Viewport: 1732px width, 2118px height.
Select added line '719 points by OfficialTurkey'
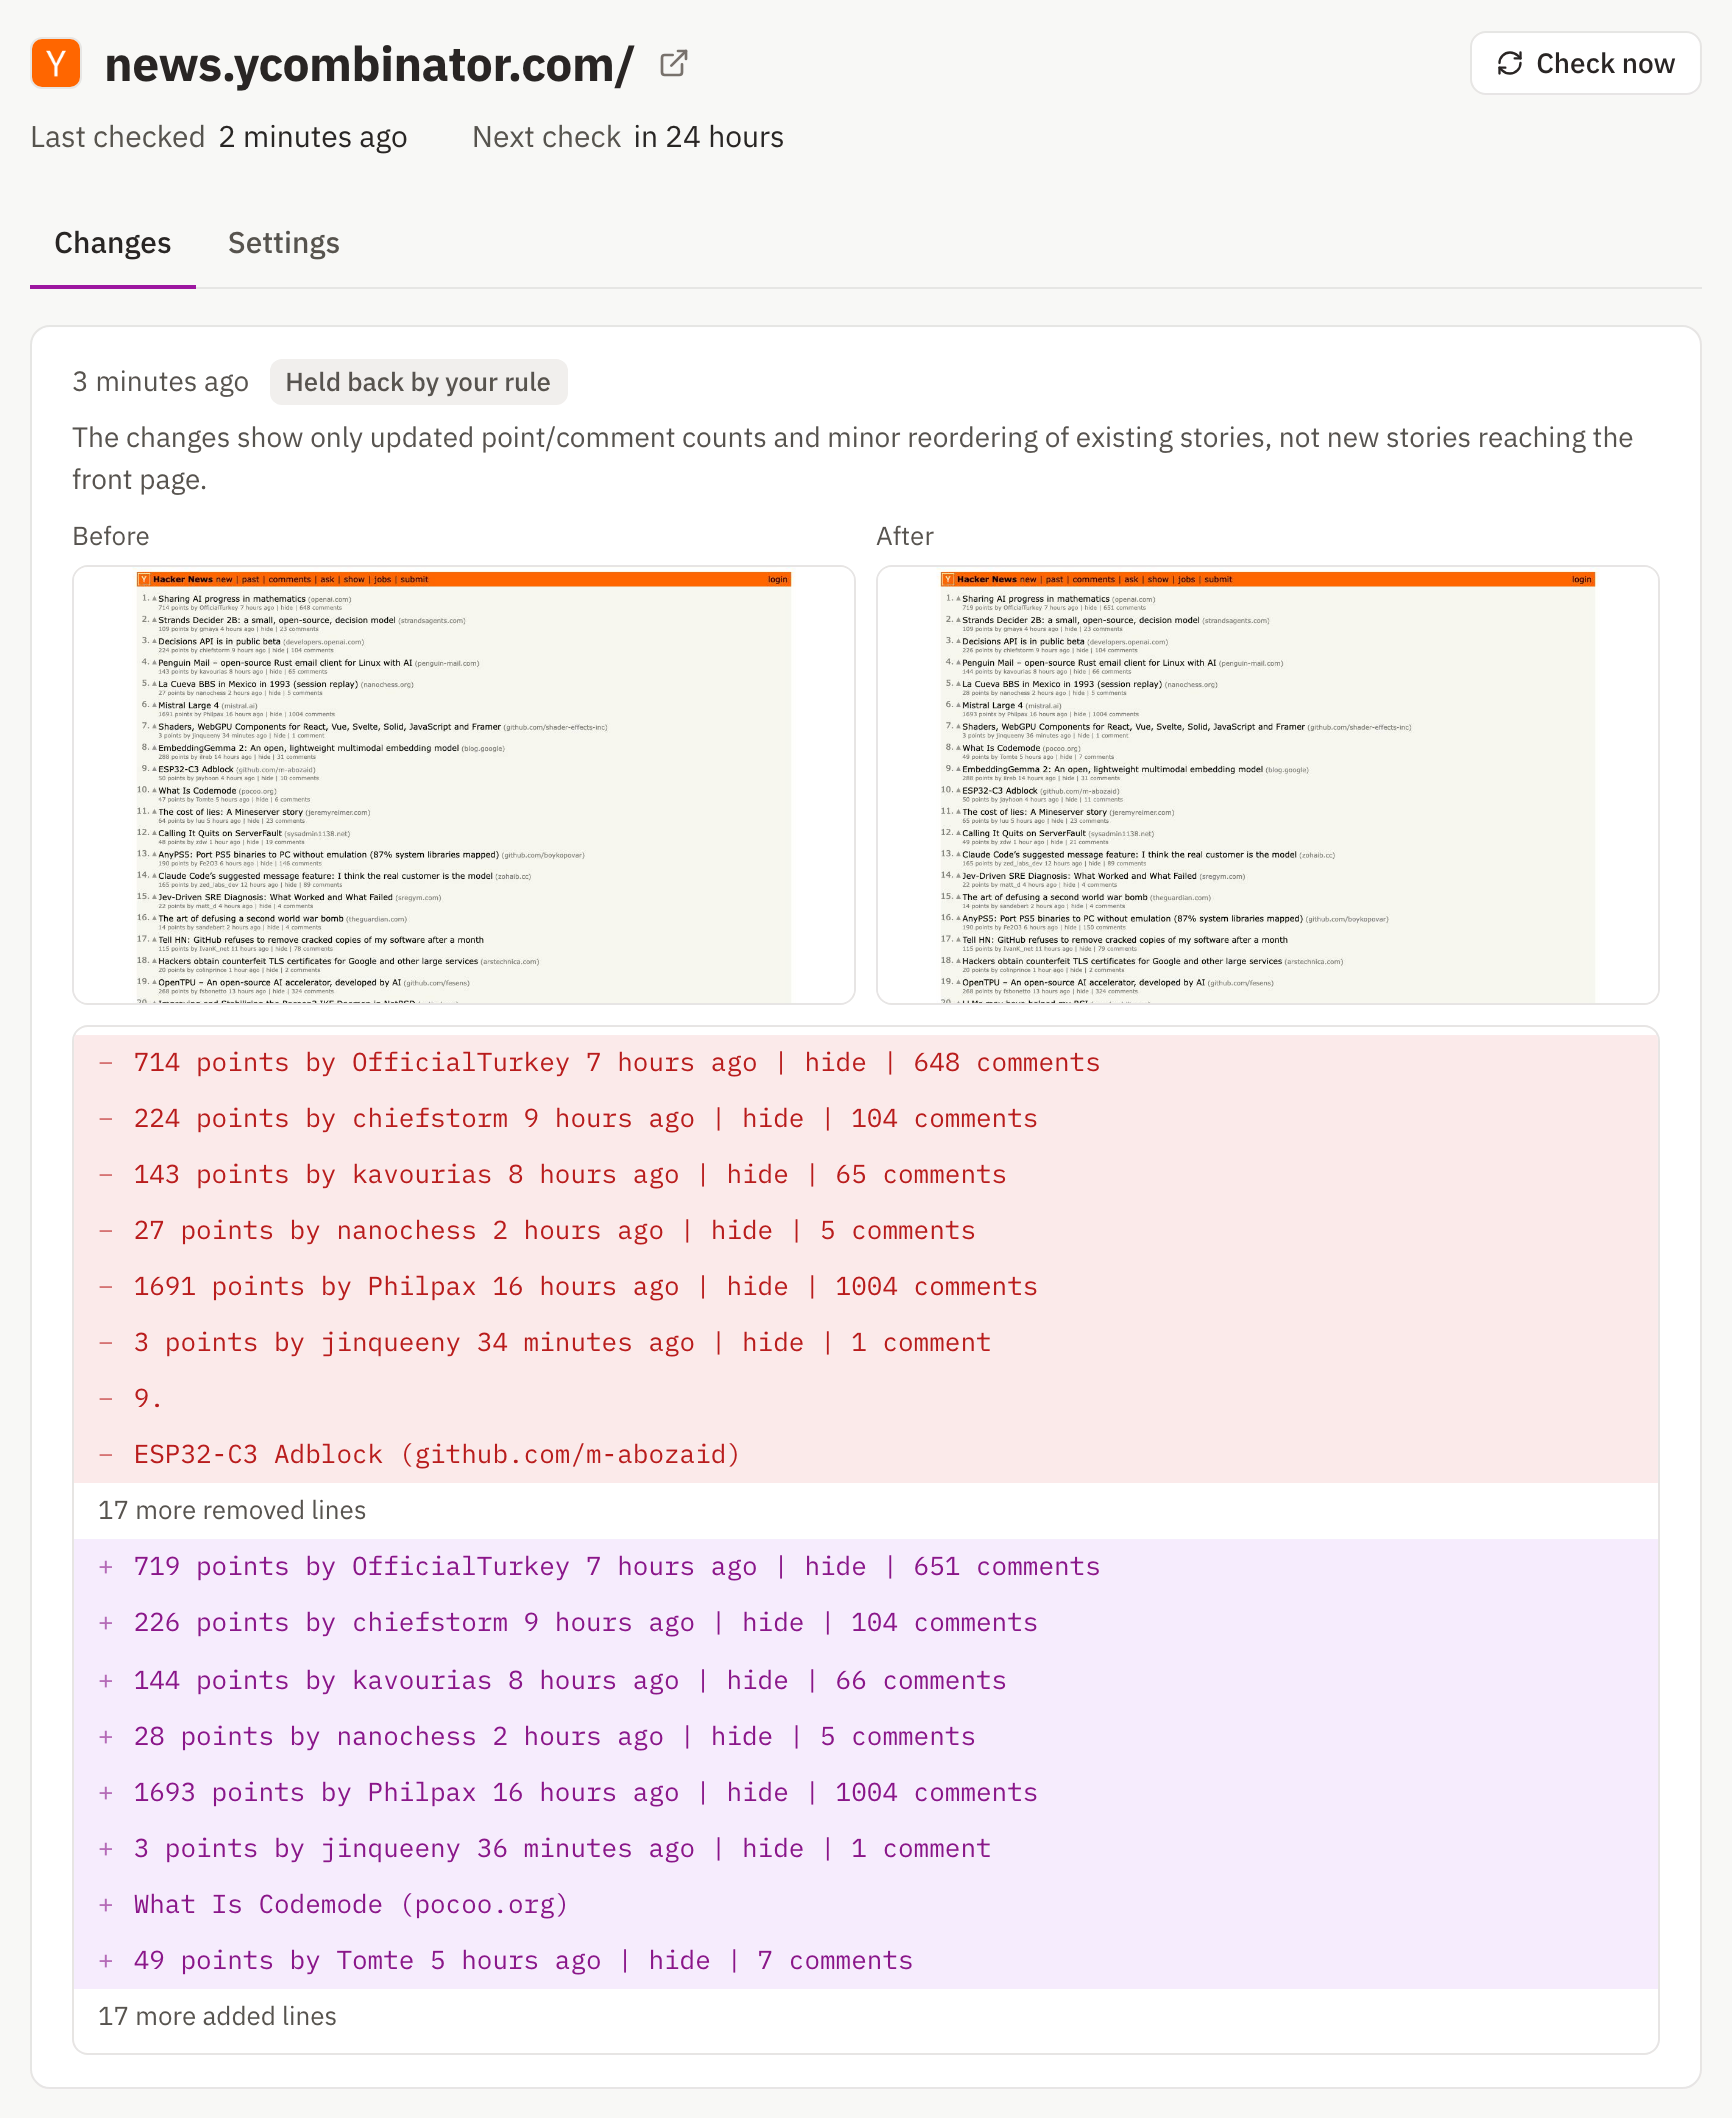866,1566
